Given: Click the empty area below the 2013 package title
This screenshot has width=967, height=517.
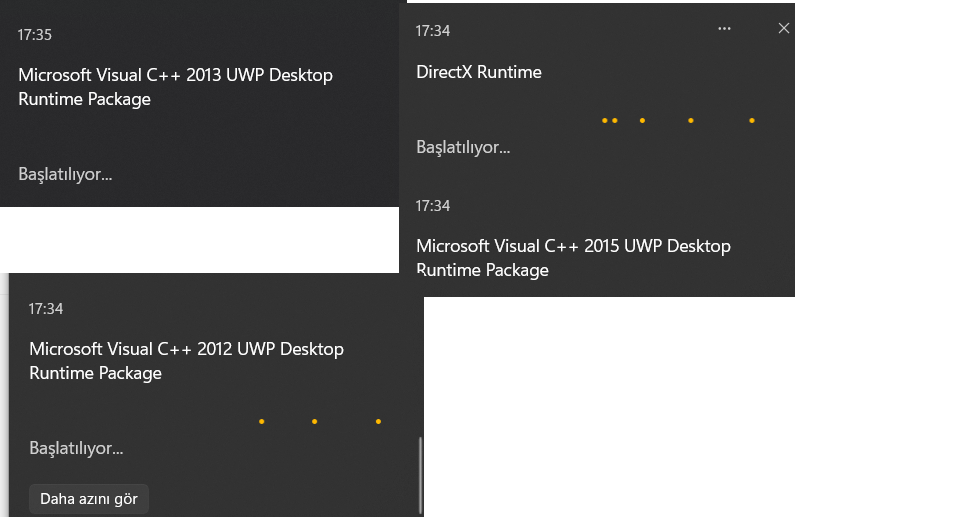Looking at the screenshot, I should click(200, 135).
